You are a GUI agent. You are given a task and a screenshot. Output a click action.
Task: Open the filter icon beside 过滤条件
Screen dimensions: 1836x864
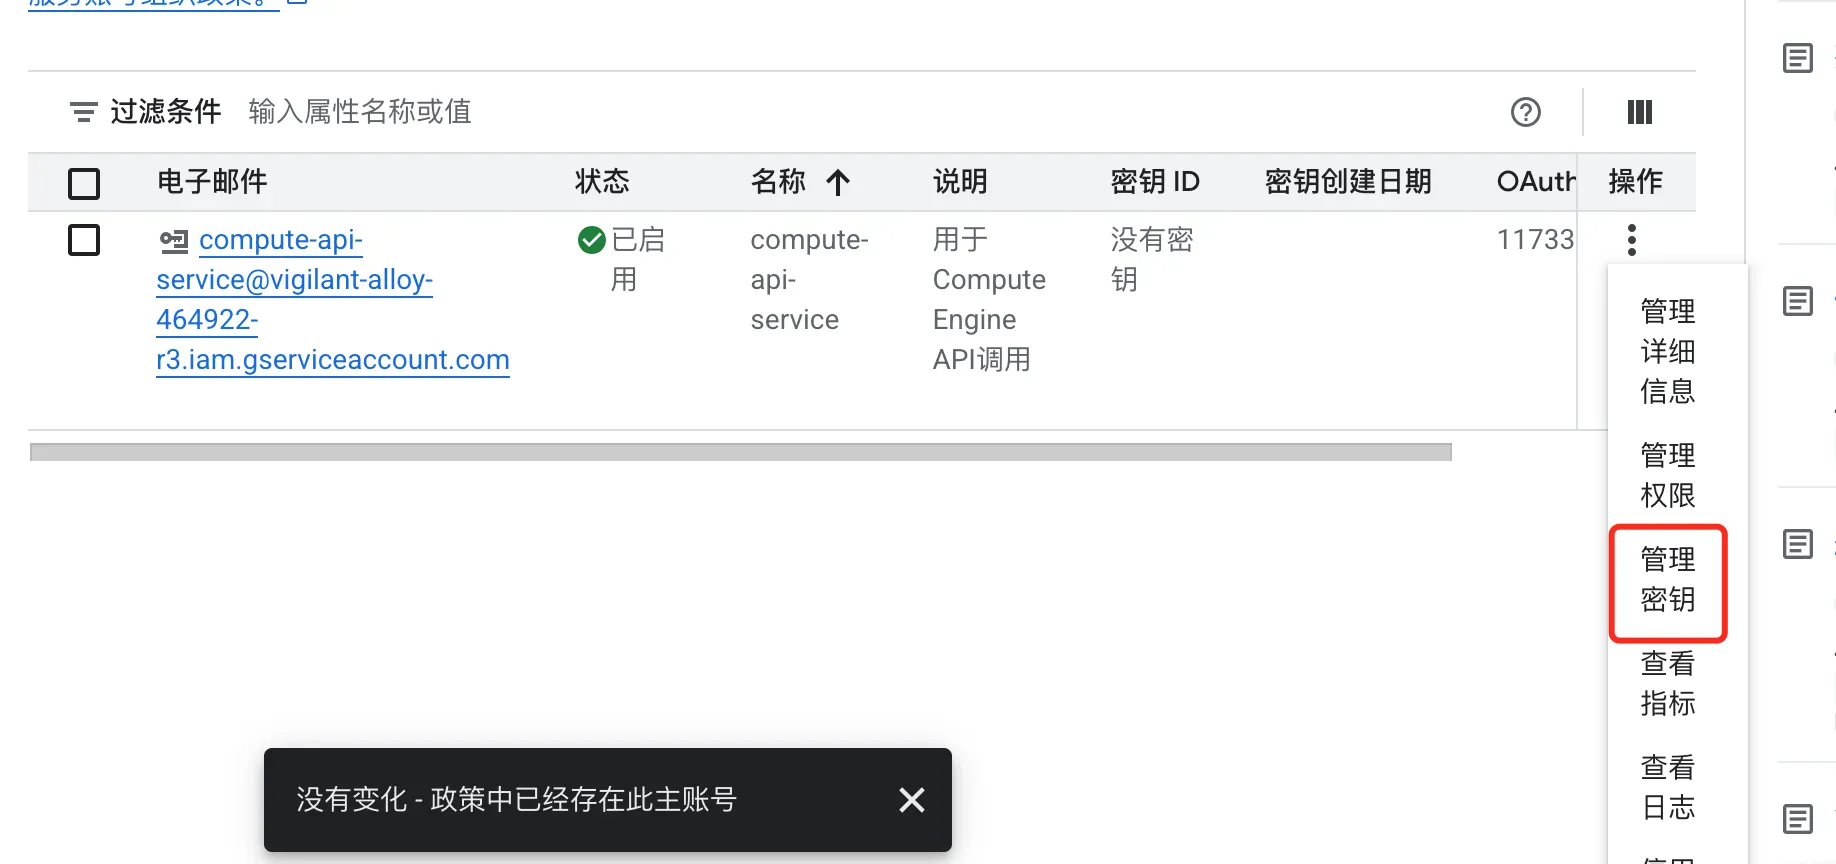tap(84, 112)
